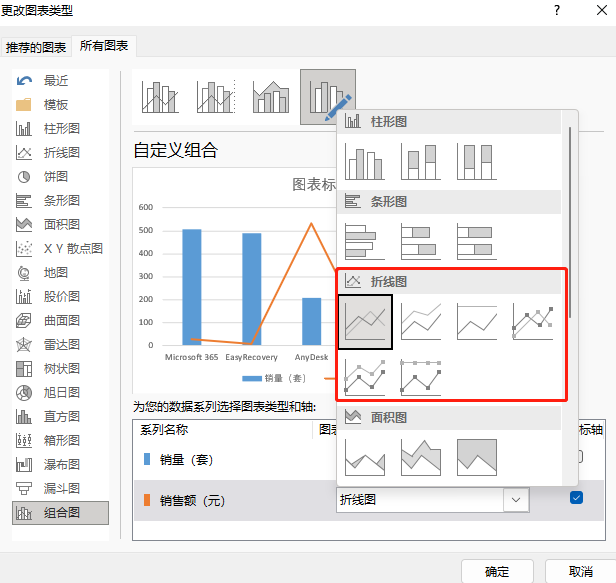Image resolution: width=616 pixels, height=583 pixels.
Task: Choose the line with markers thumbnail
Action: [x=533, y=322]
